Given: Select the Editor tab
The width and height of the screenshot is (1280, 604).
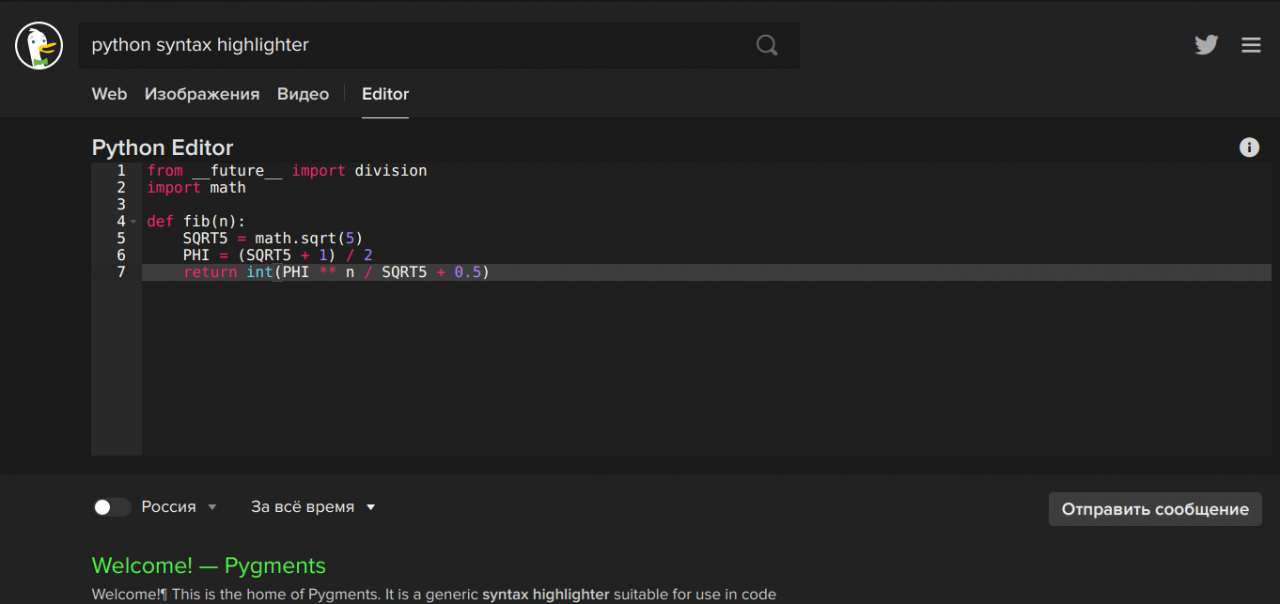Looking at the screenshot, I should coord(385,94).
